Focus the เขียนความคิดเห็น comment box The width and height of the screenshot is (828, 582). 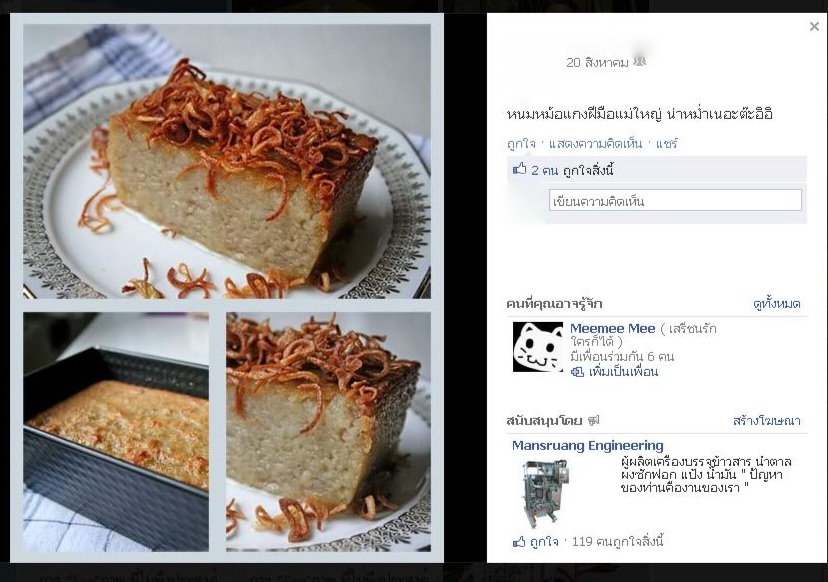[x=675, y=201]
